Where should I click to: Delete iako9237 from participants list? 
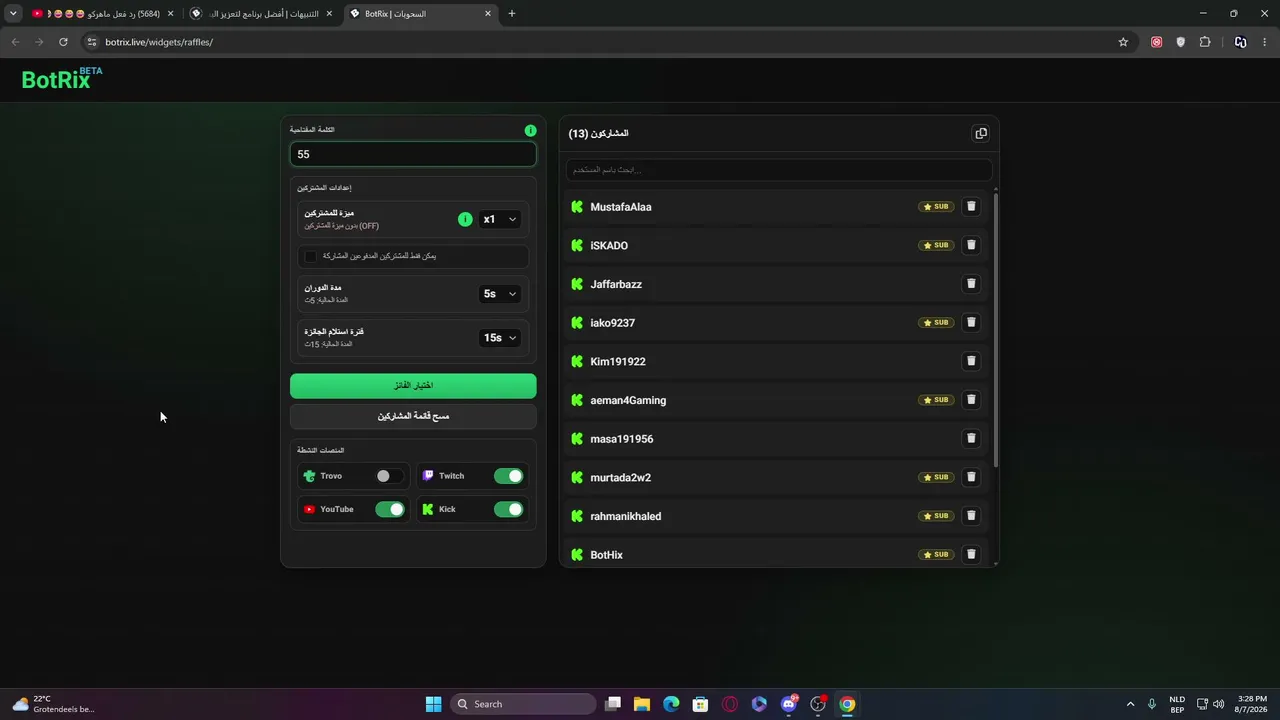pos(970,322)
